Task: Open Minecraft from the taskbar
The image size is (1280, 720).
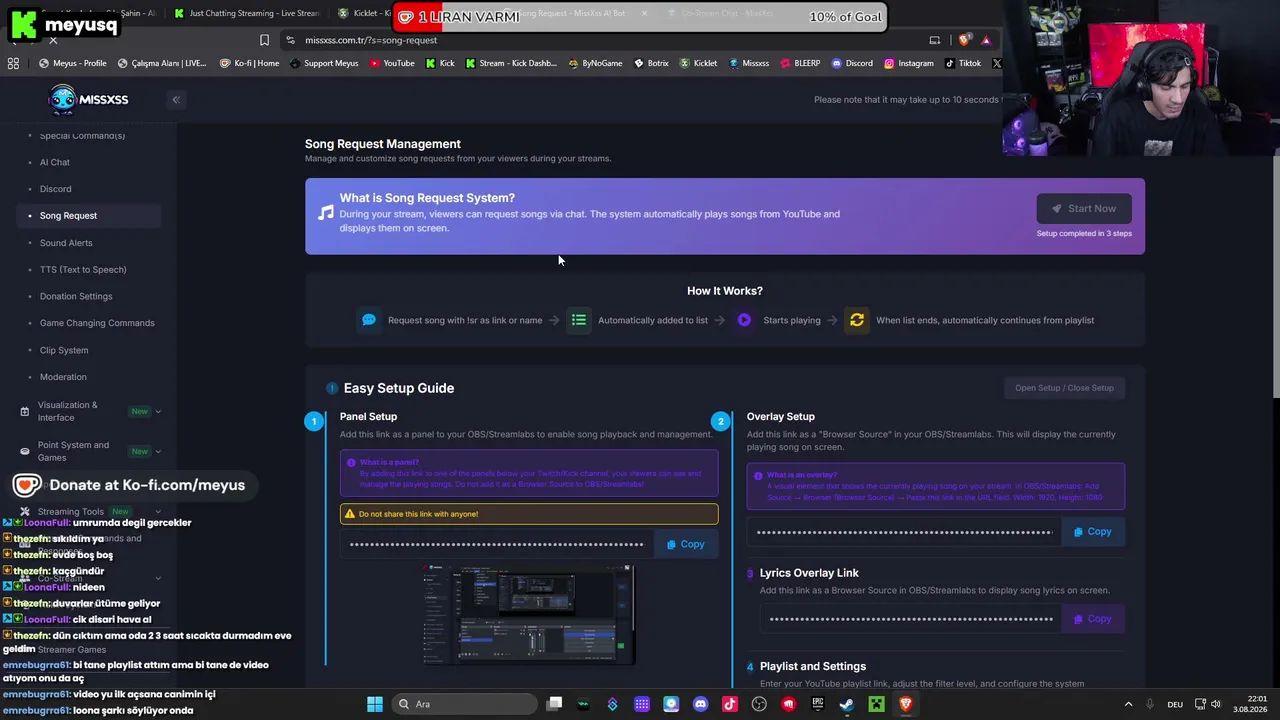Action: (876, 704)
